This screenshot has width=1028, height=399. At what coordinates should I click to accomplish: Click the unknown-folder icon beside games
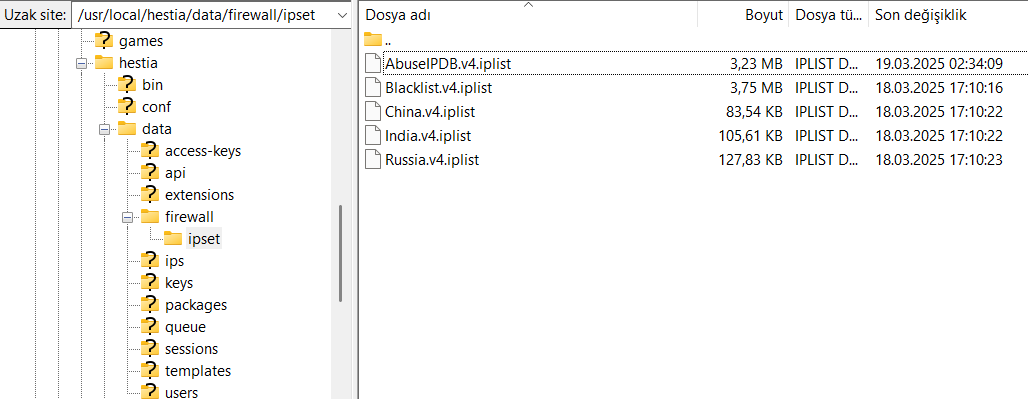coord(104,41)
